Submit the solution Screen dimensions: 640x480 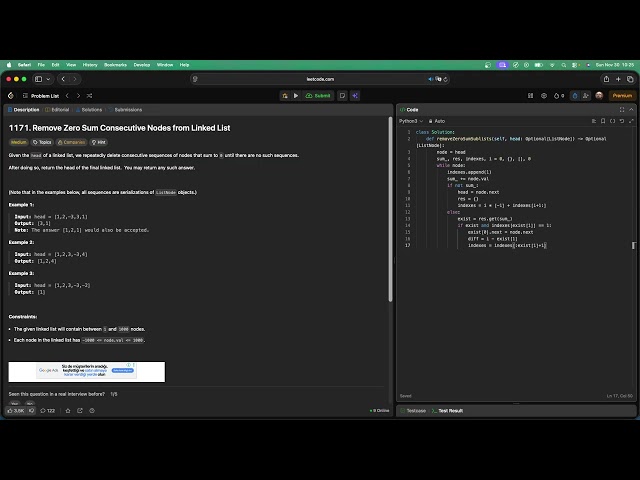point(318,96)
